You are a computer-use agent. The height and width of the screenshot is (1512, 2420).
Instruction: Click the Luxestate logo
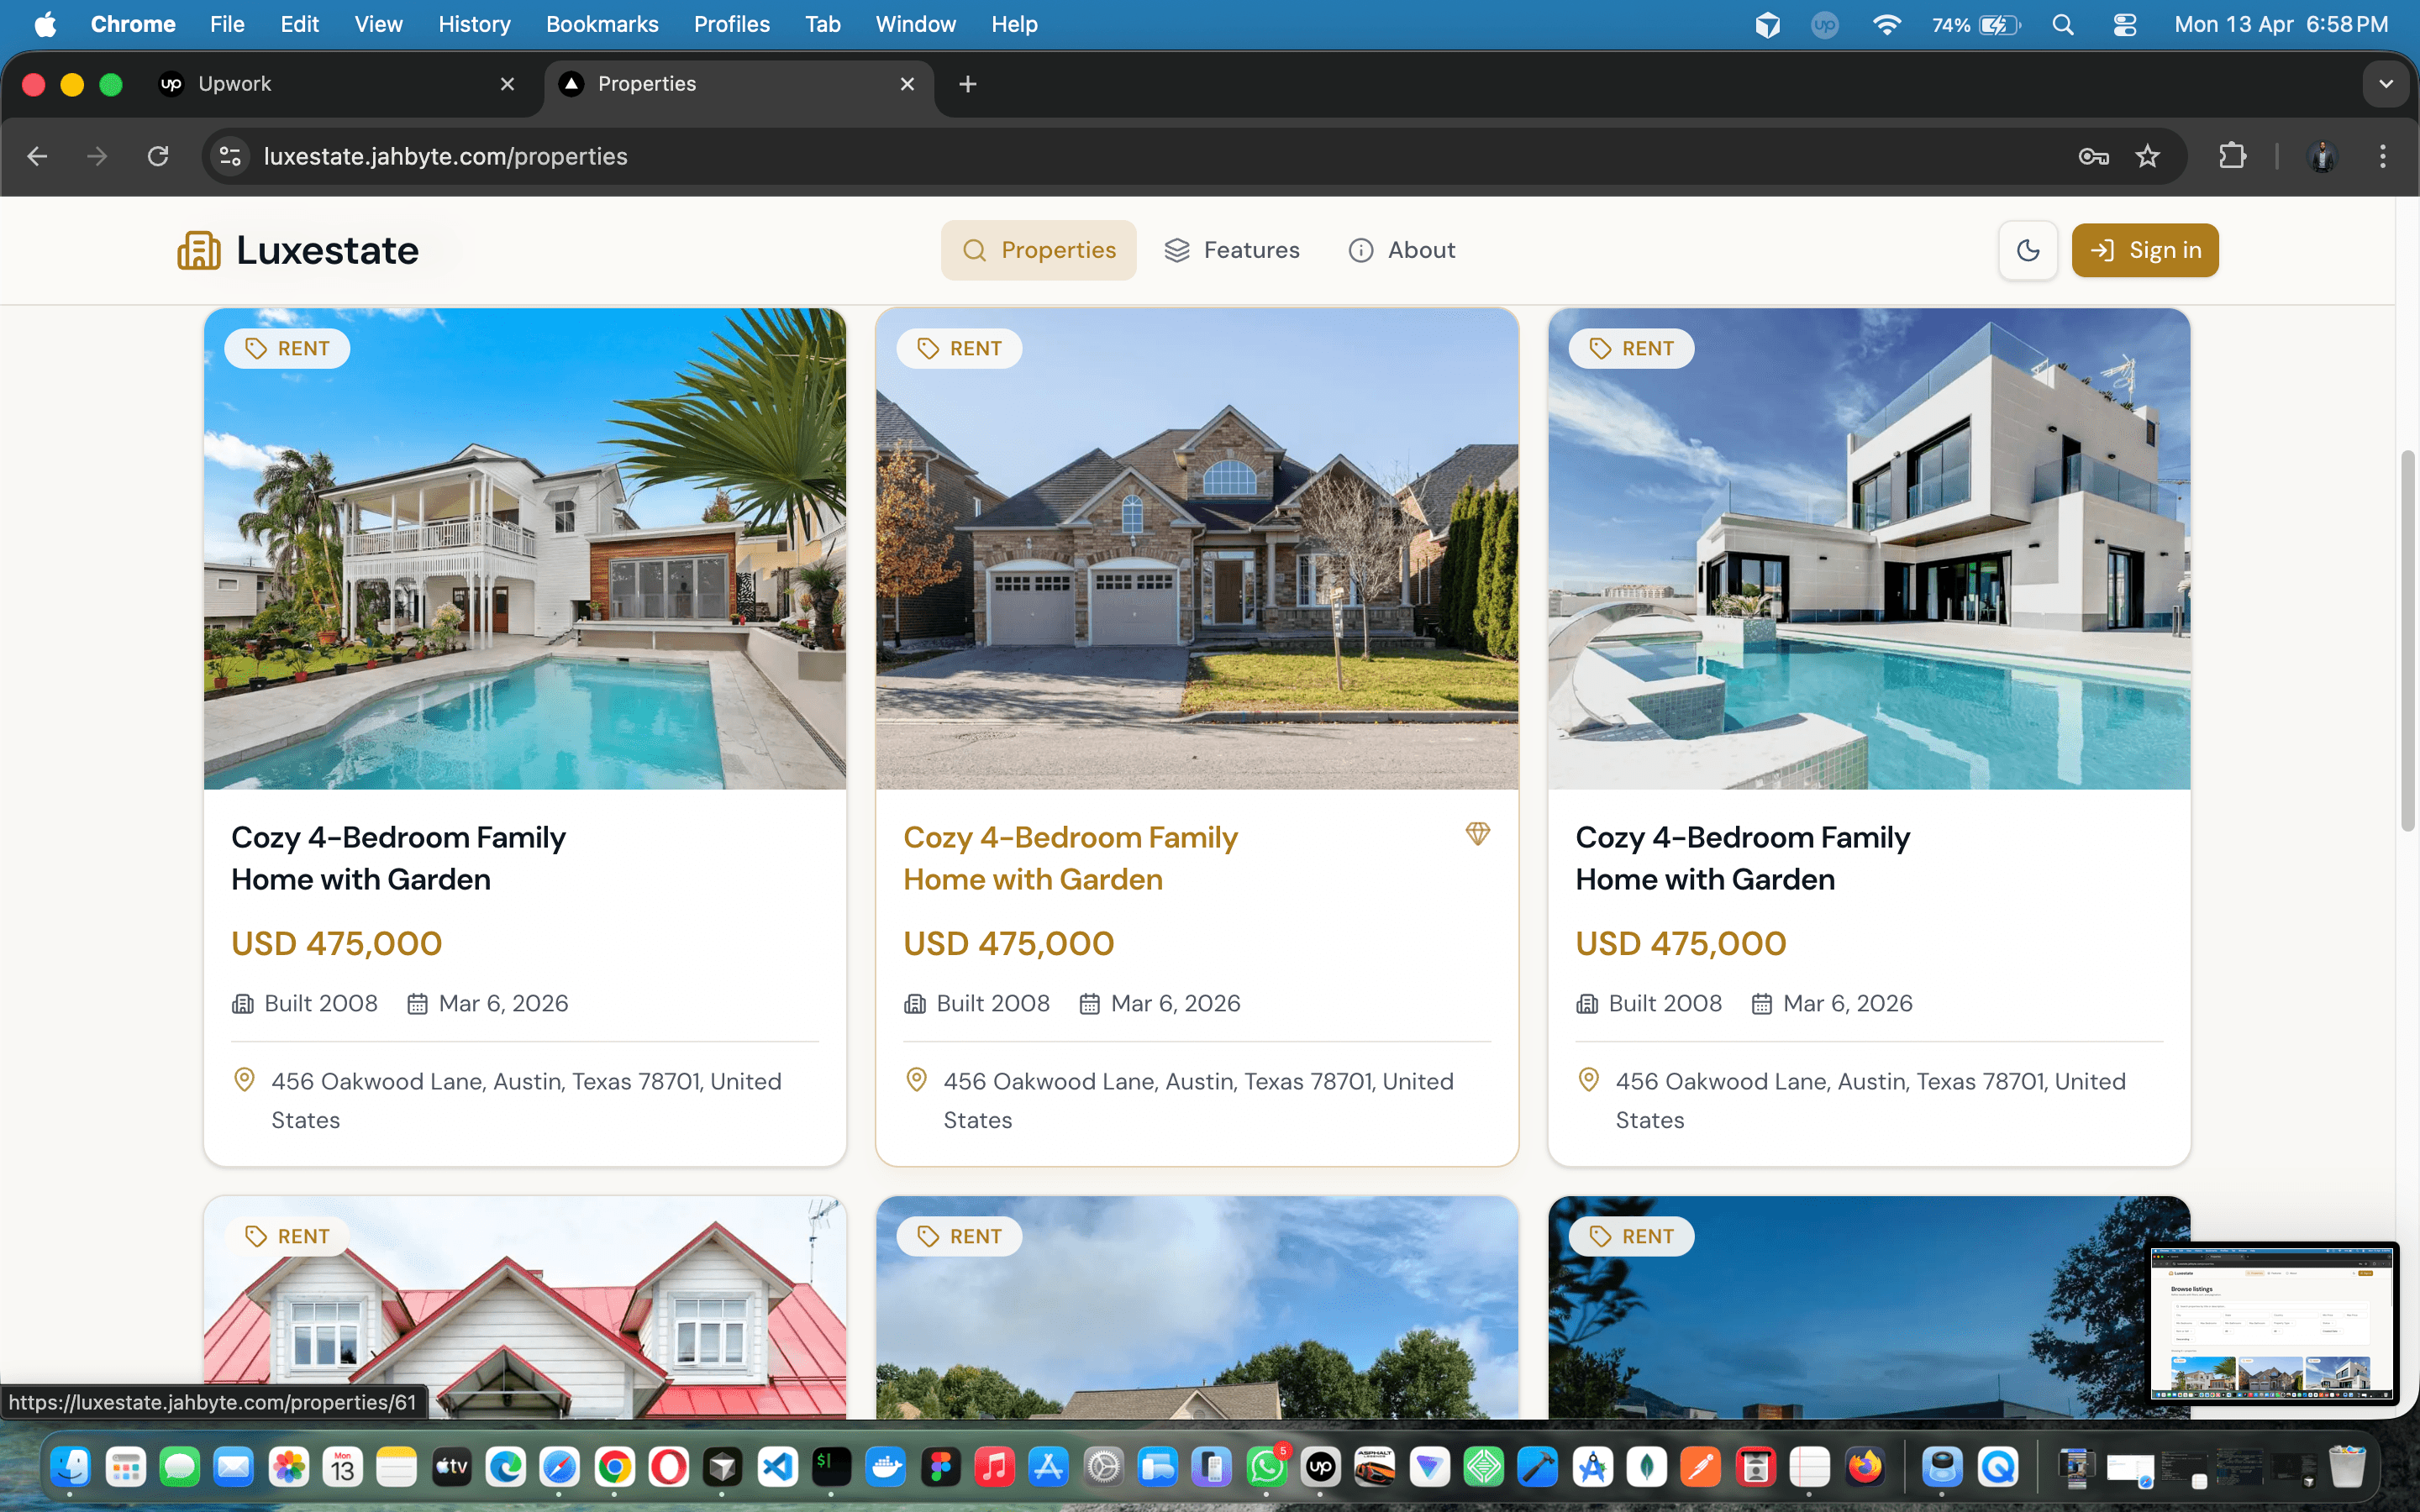[296, 250]
